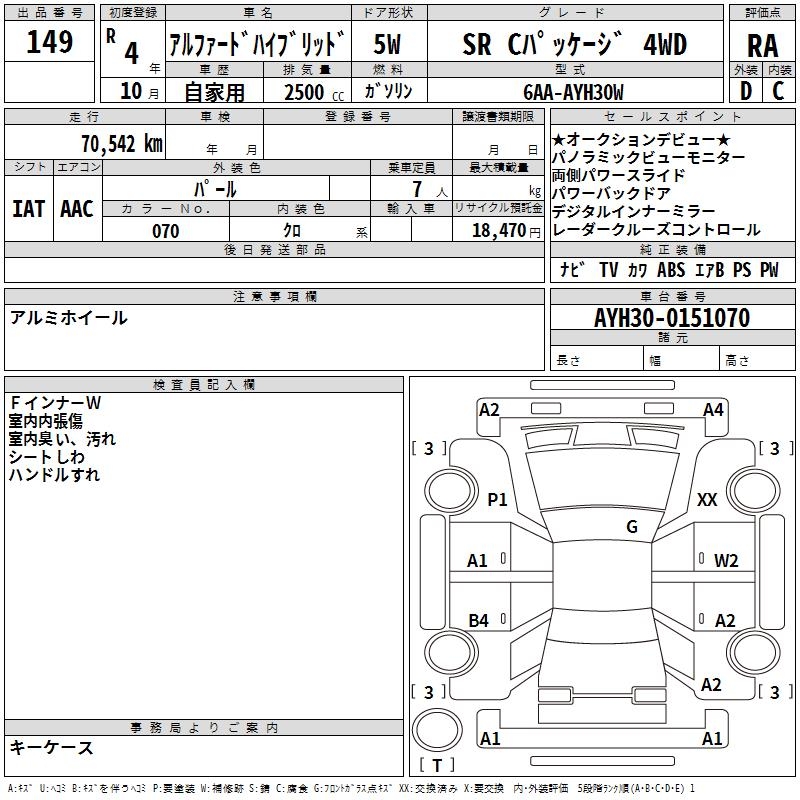Viewport: 800px width, 800px height.
Task: Select the アルミホイール caution note
Action: (x=68, y=318)
